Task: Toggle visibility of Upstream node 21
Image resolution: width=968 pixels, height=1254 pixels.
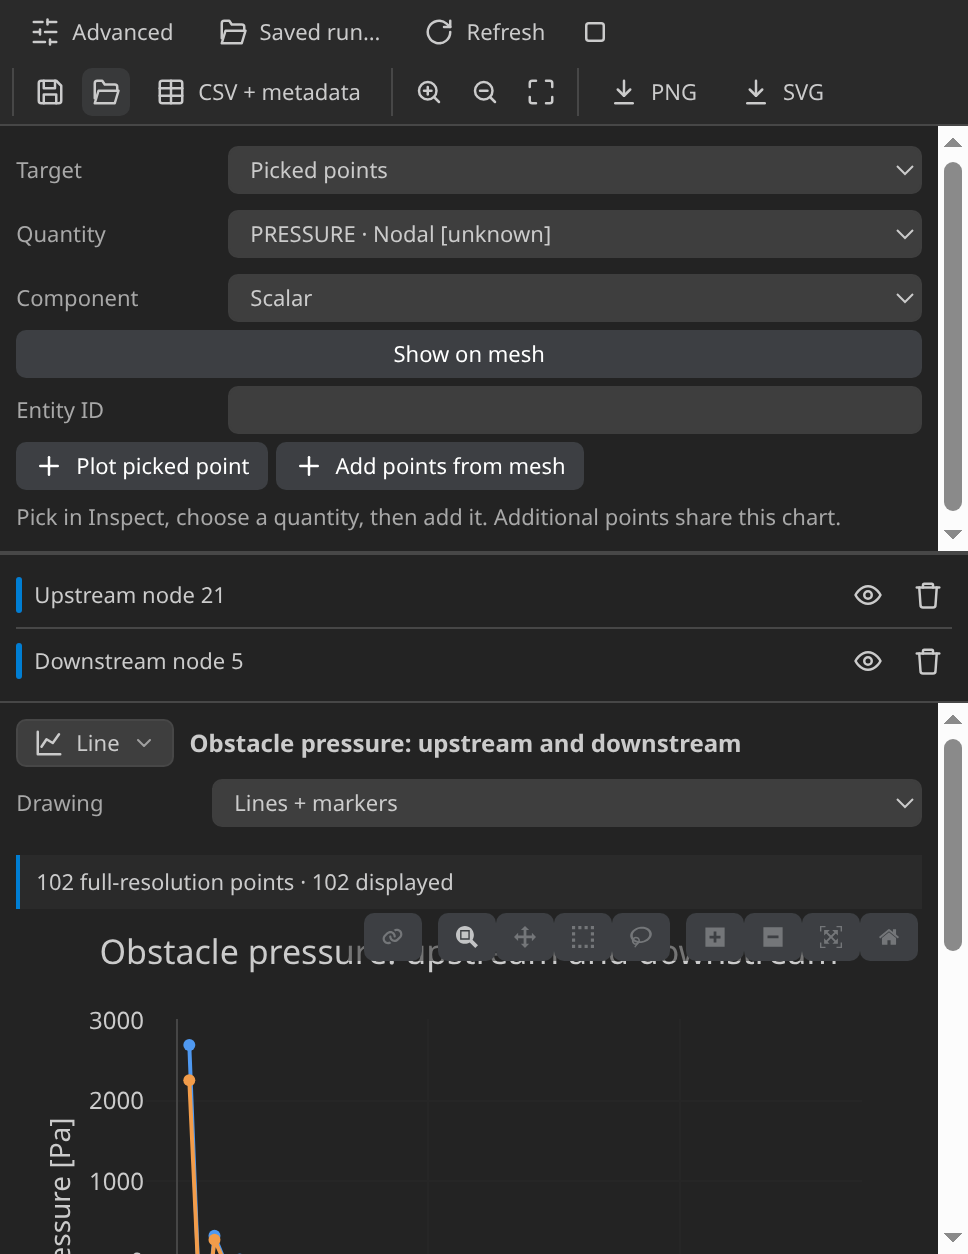Action: 868,595
